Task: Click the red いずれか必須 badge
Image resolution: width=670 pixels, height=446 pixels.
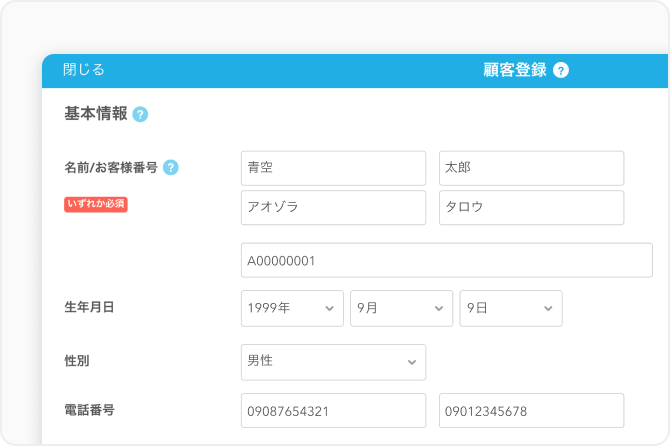Action: tap(96, 204)
